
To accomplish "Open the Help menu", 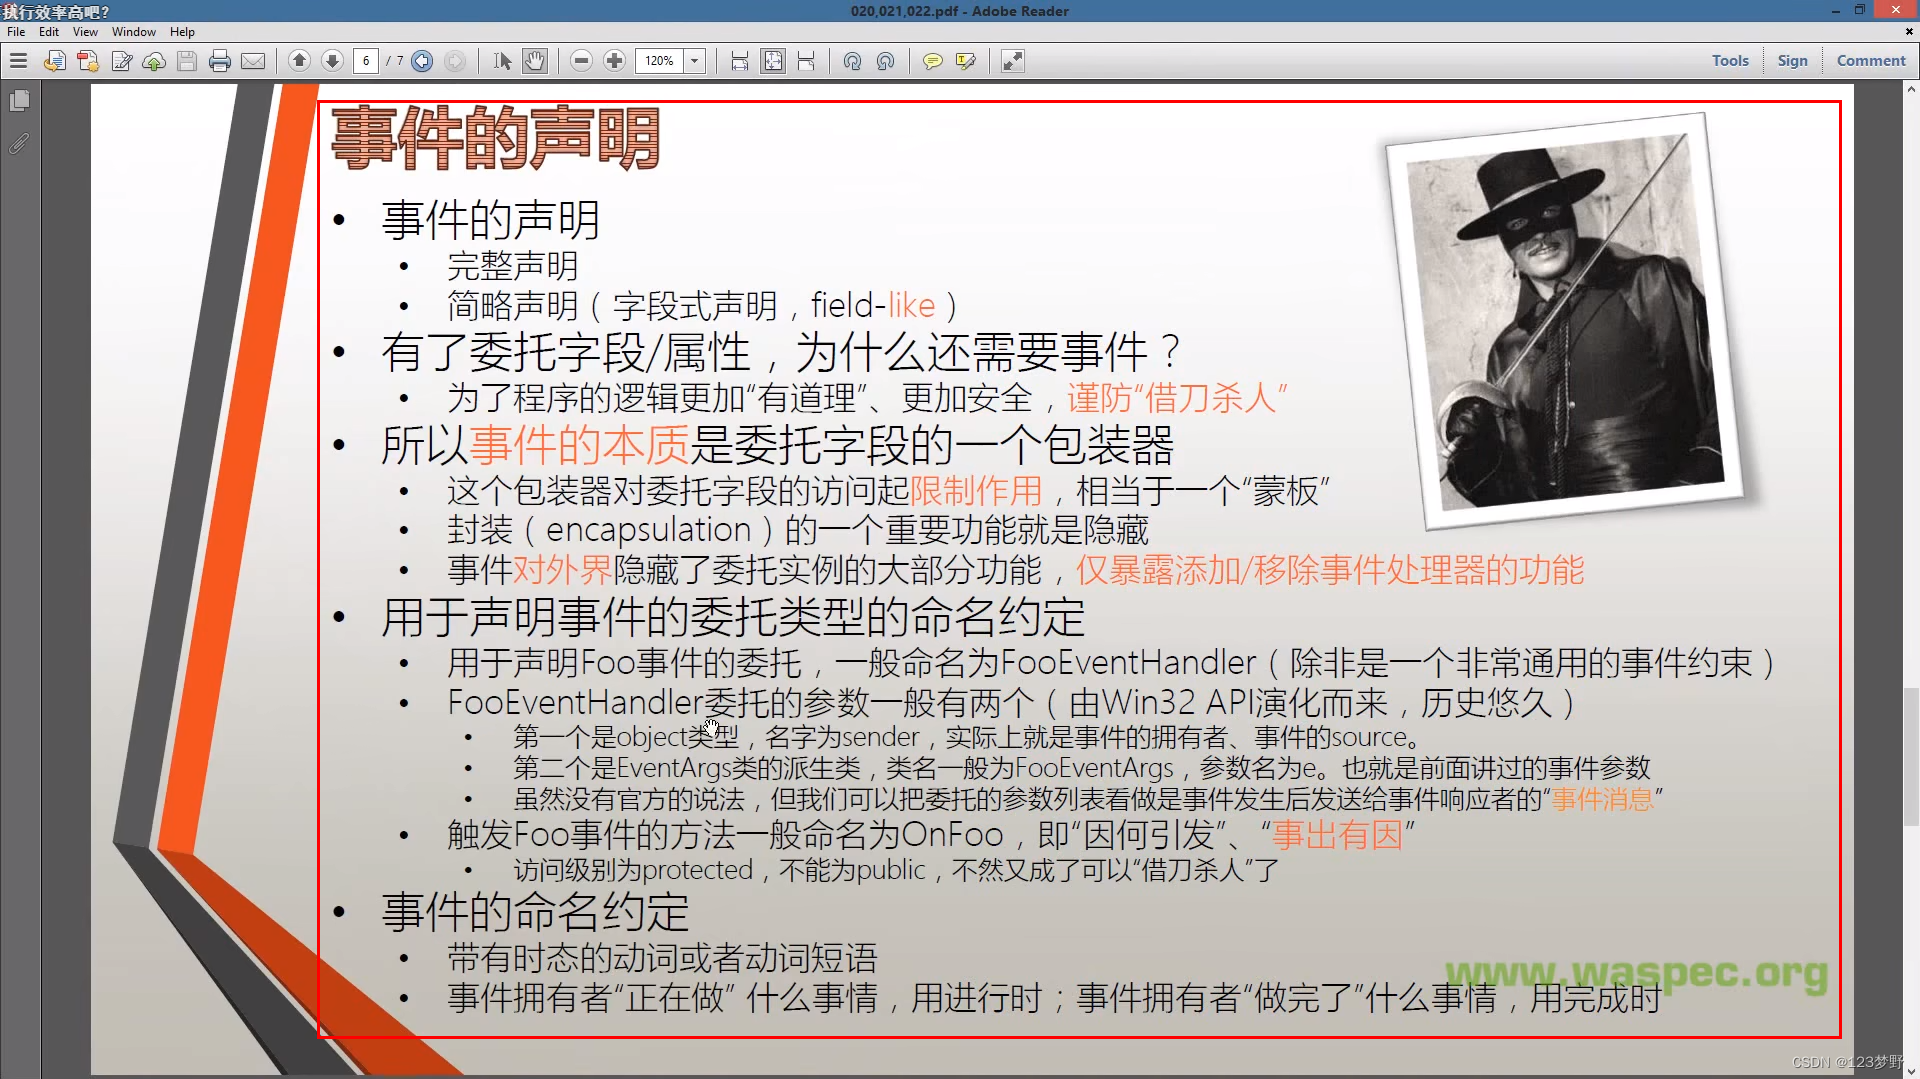I will tap(182, 32).
